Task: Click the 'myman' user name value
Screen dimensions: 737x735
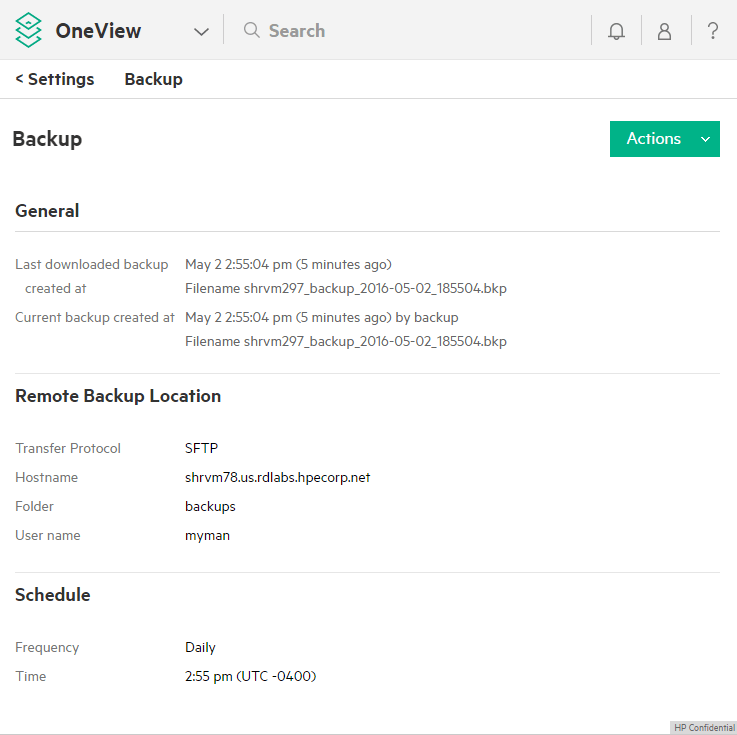Action: tap(207, 535)
